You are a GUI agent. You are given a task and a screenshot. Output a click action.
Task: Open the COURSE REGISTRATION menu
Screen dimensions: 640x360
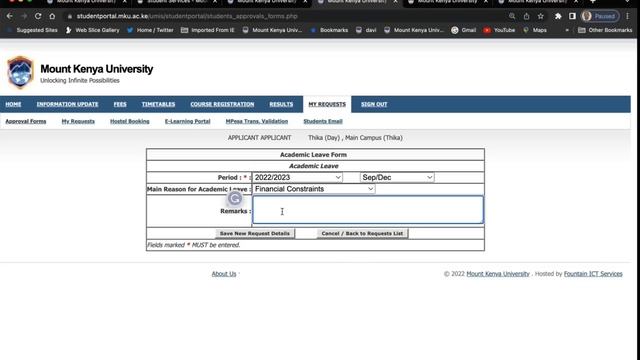[x=222, y=104]
